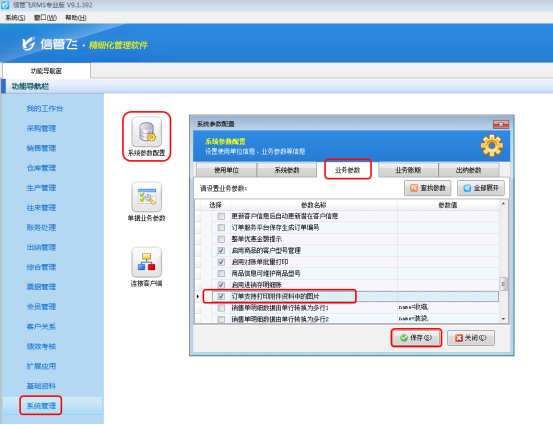Open 仓库管理 in the navigation sidebar

click(41, 168)
